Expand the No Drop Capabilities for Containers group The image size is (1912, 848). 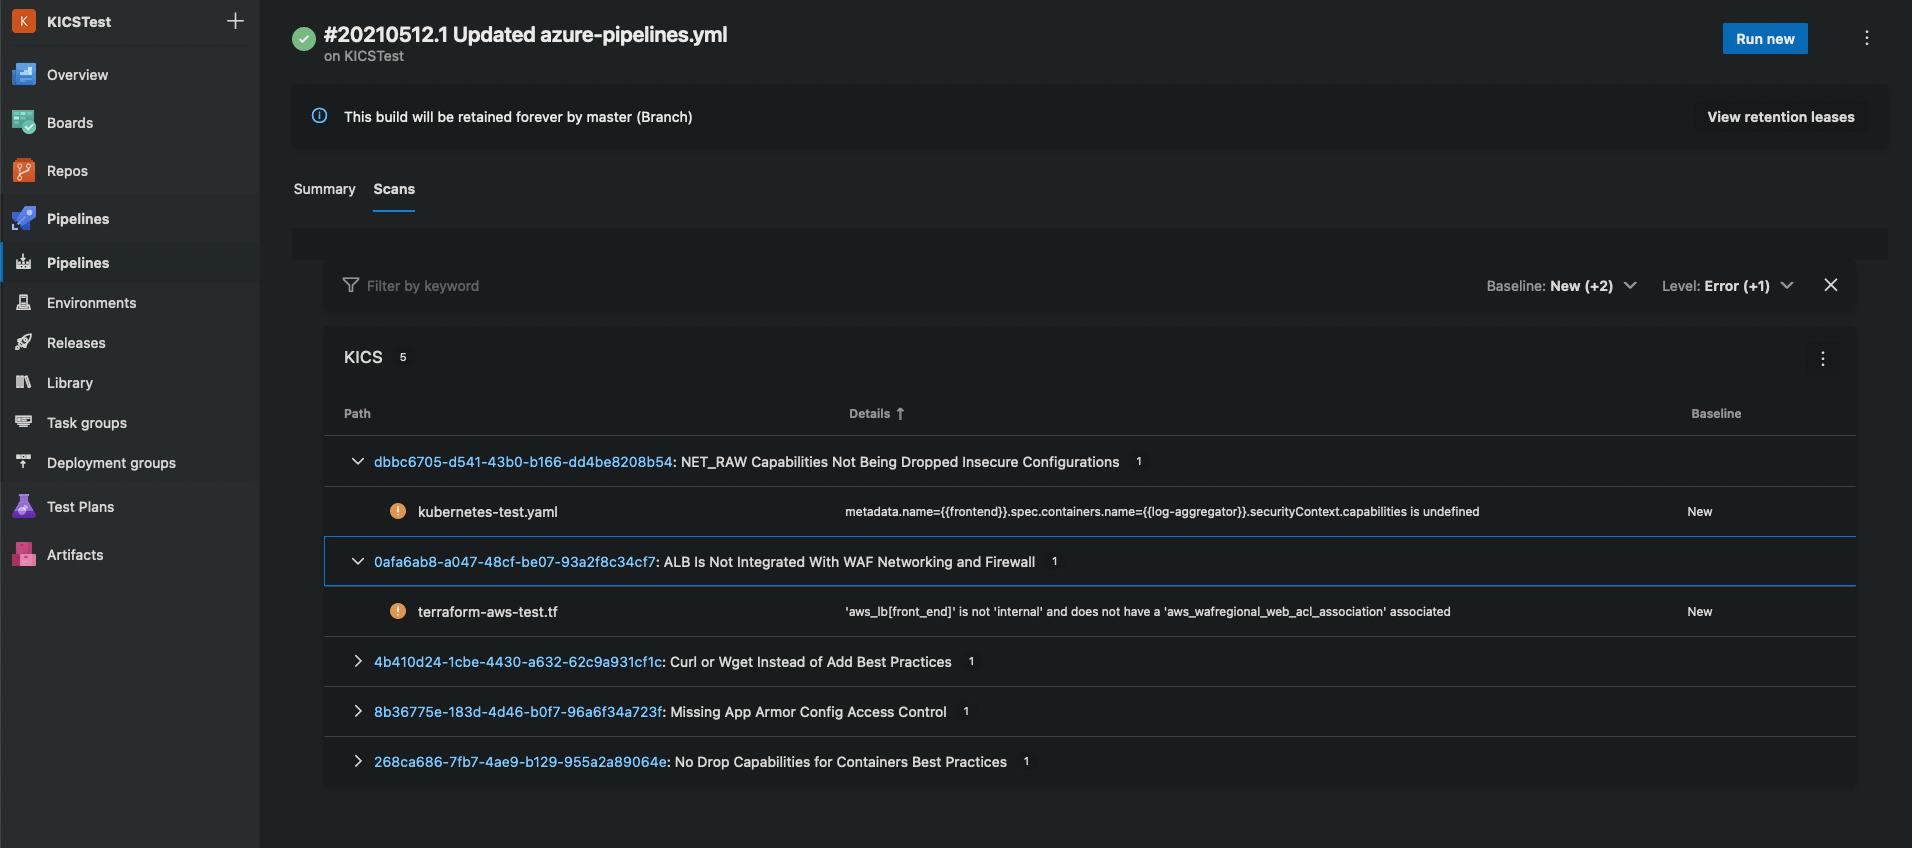click(357, 761)
